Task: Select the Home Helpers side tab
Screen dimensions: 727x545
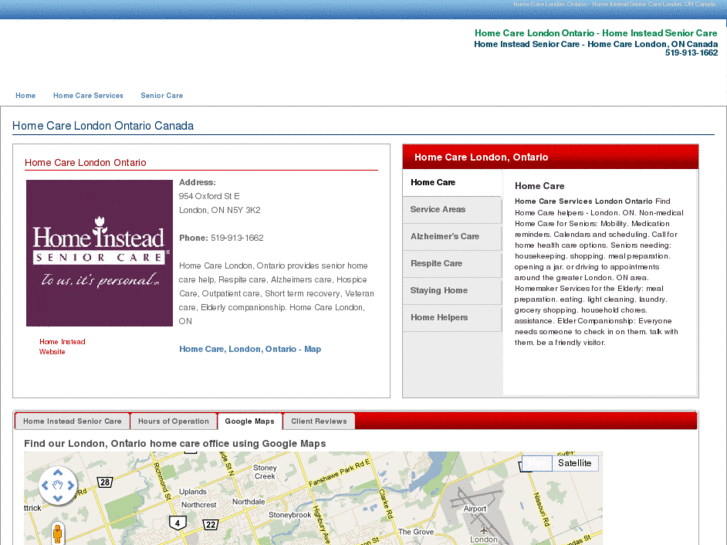Action: click(x=453, y=318)
